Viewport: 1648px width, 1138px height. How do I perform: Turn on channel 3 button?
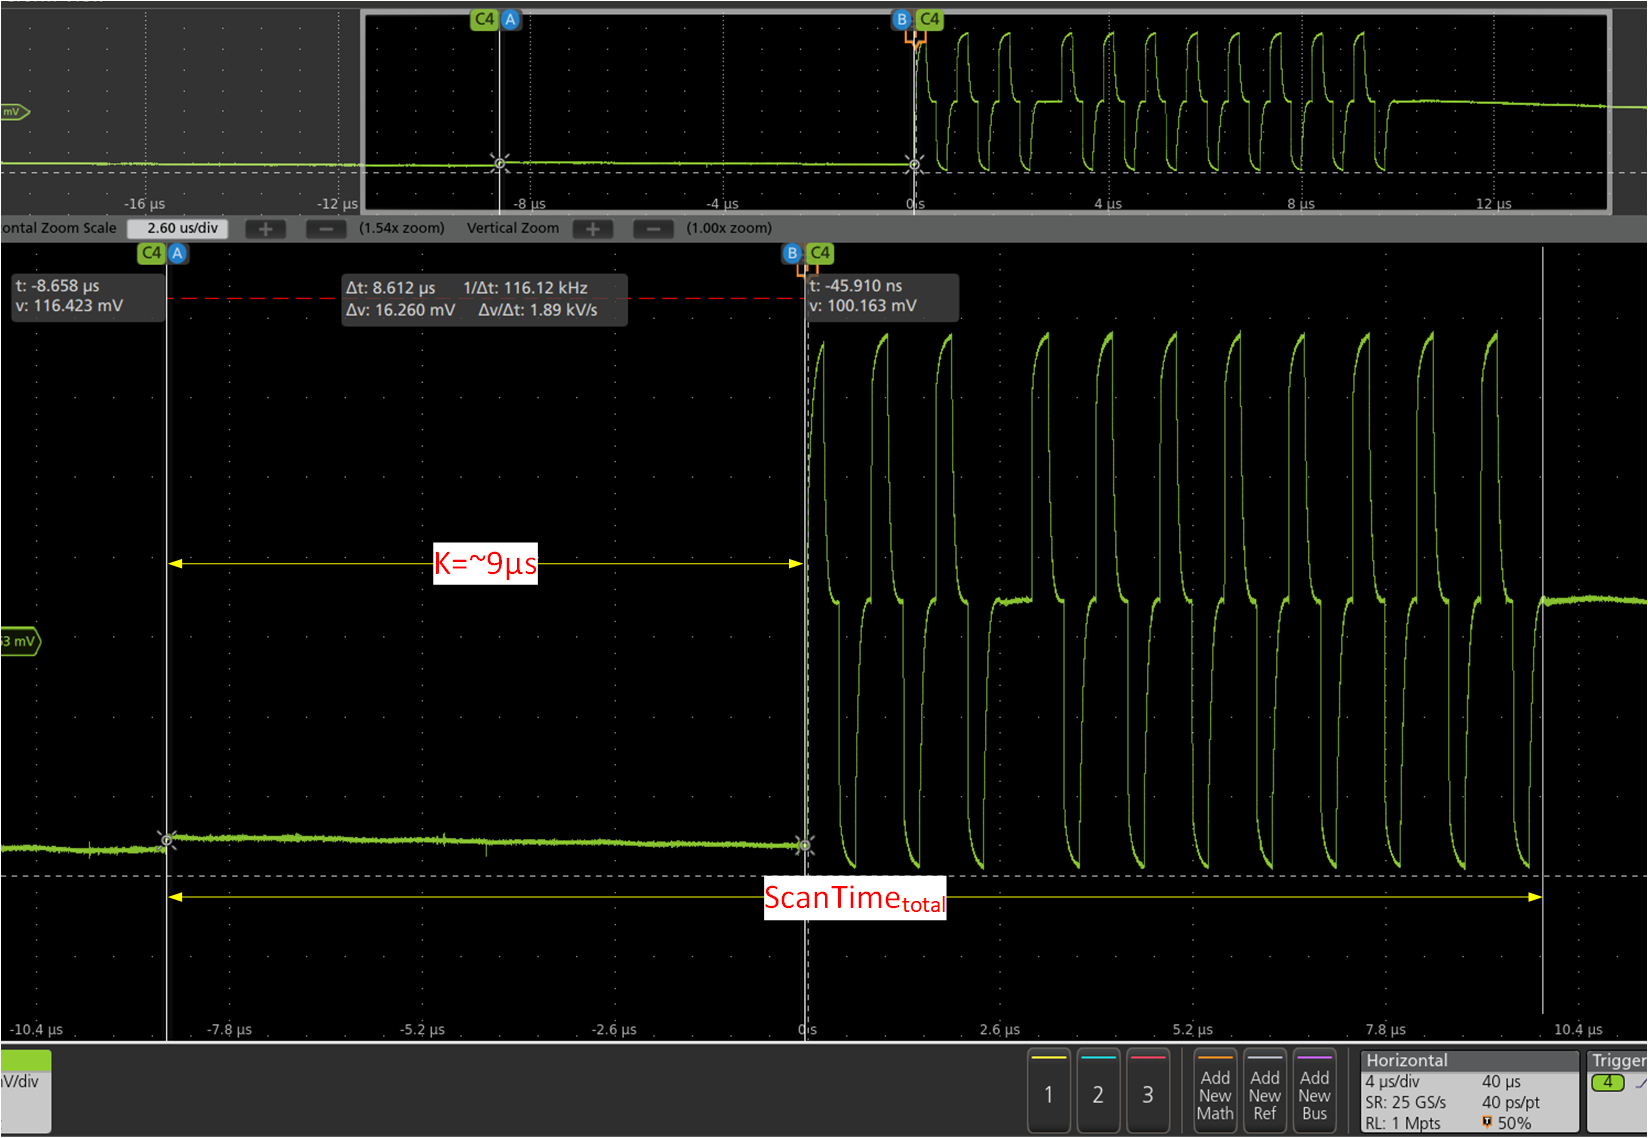(x=1148, y=1091)
